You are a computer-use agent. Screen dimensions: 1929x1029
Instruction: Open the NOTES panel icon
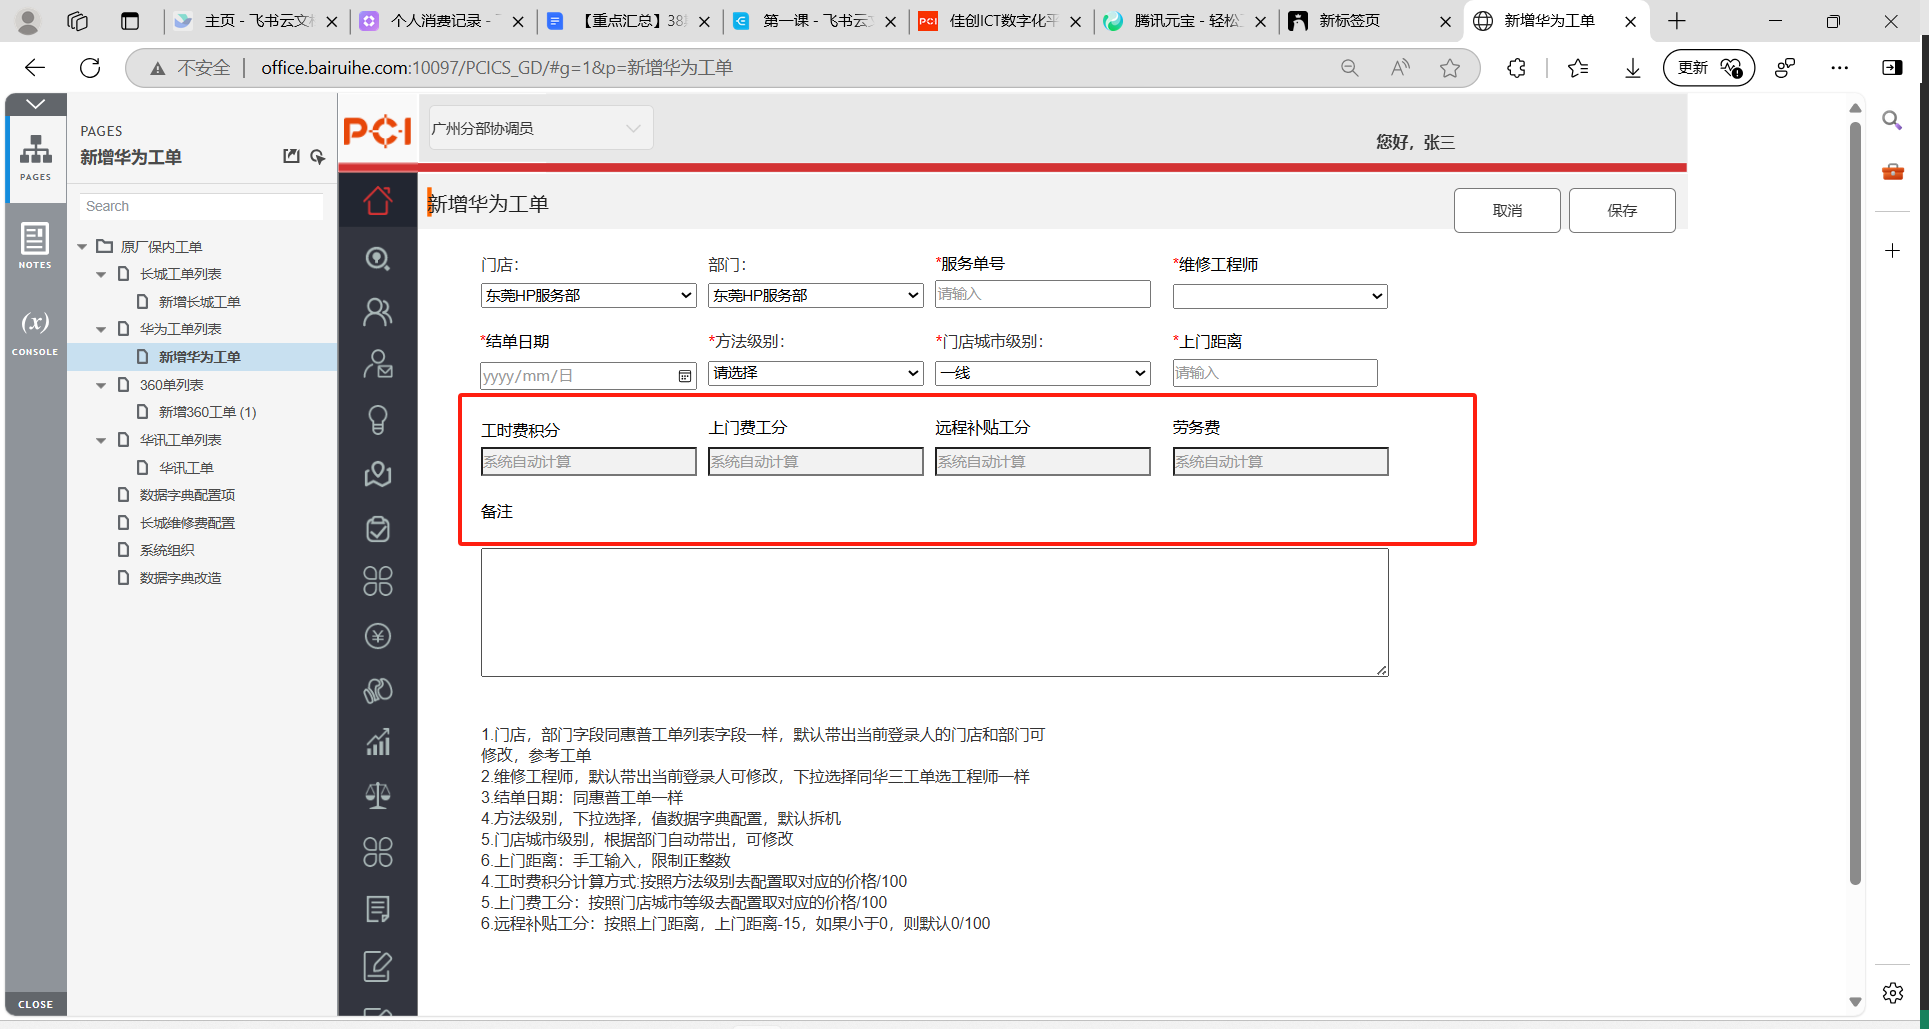coord(35,246)
